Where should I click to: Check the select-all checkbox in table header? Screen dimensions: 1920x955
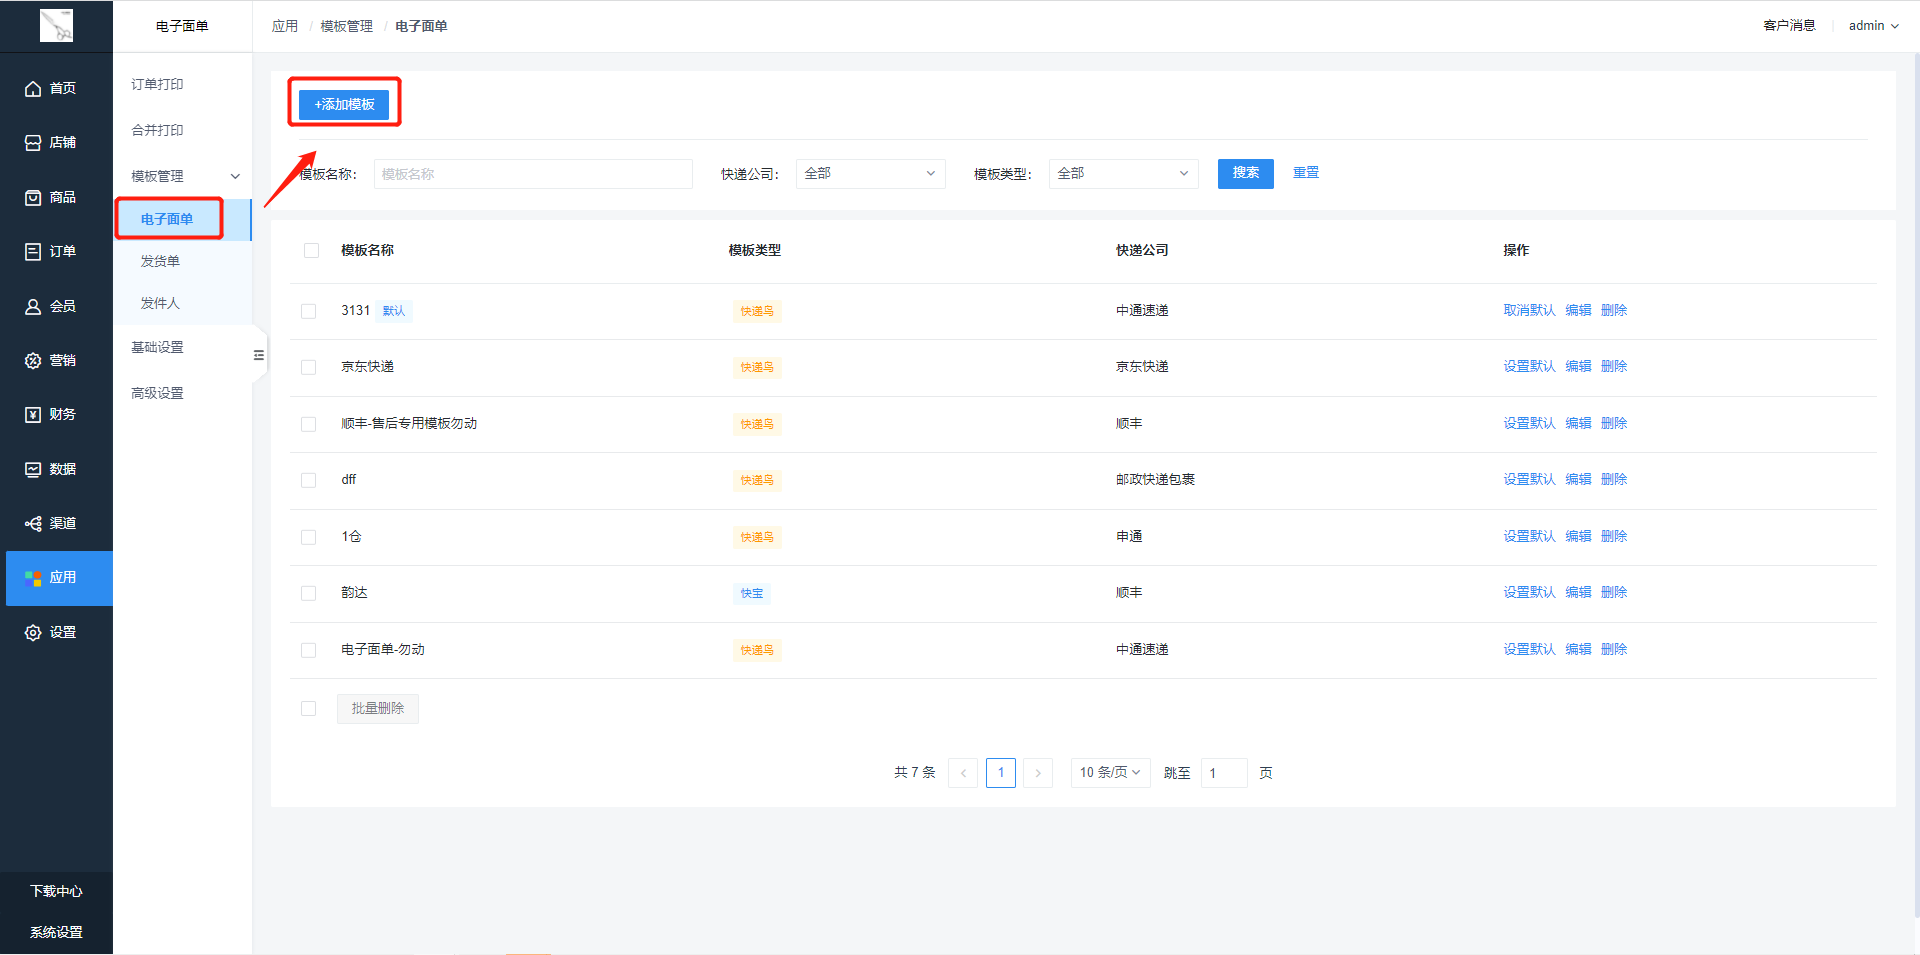pos(311,251)
